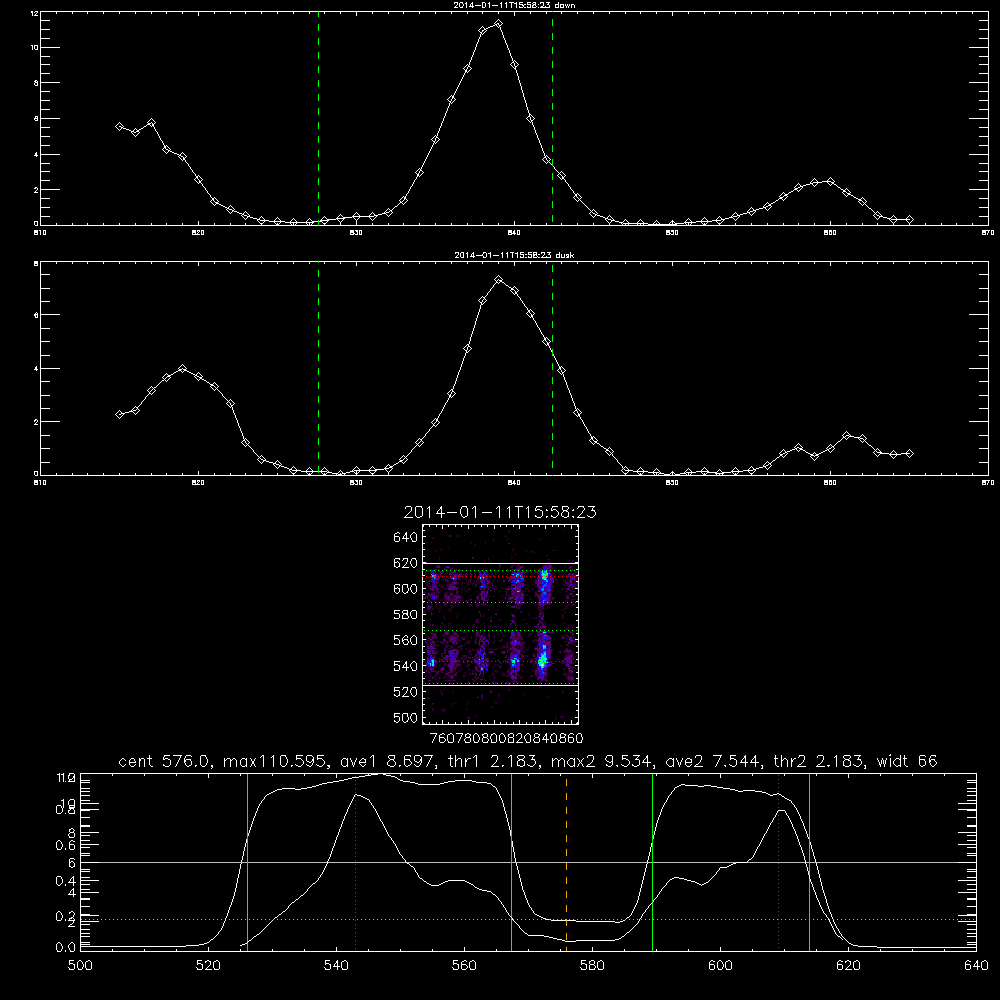The image size is (1000, 1000).
Task: Click the '500' x-axis label of the bottom plot
Action: (80, 965)
